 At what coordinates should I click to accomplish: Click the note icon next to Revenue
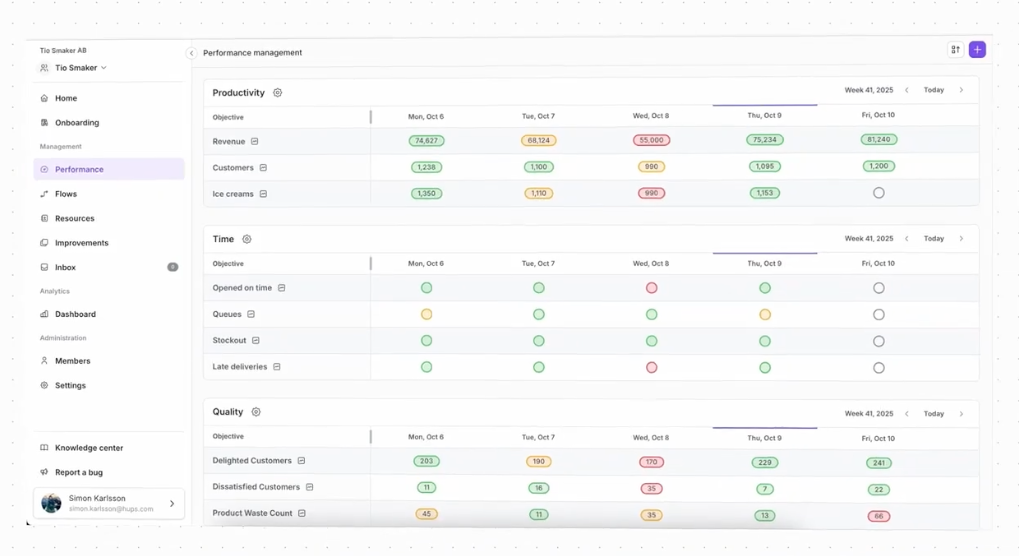click(255, 142)
